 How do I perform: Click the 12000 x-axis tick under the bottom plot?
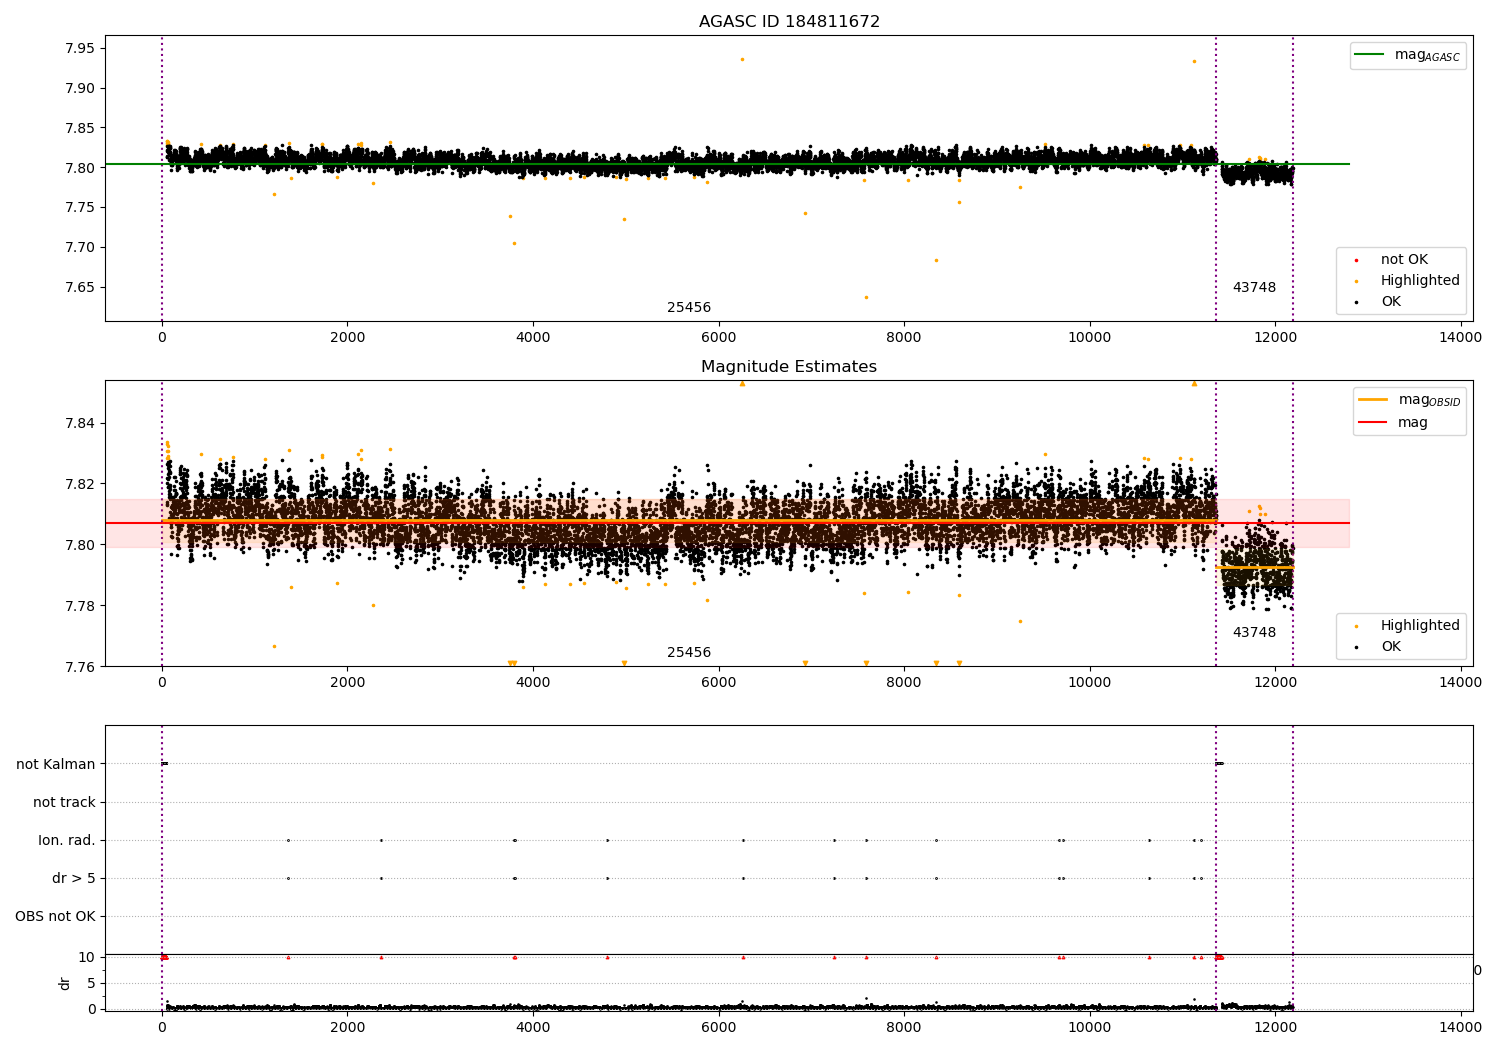[1275, 1027]
